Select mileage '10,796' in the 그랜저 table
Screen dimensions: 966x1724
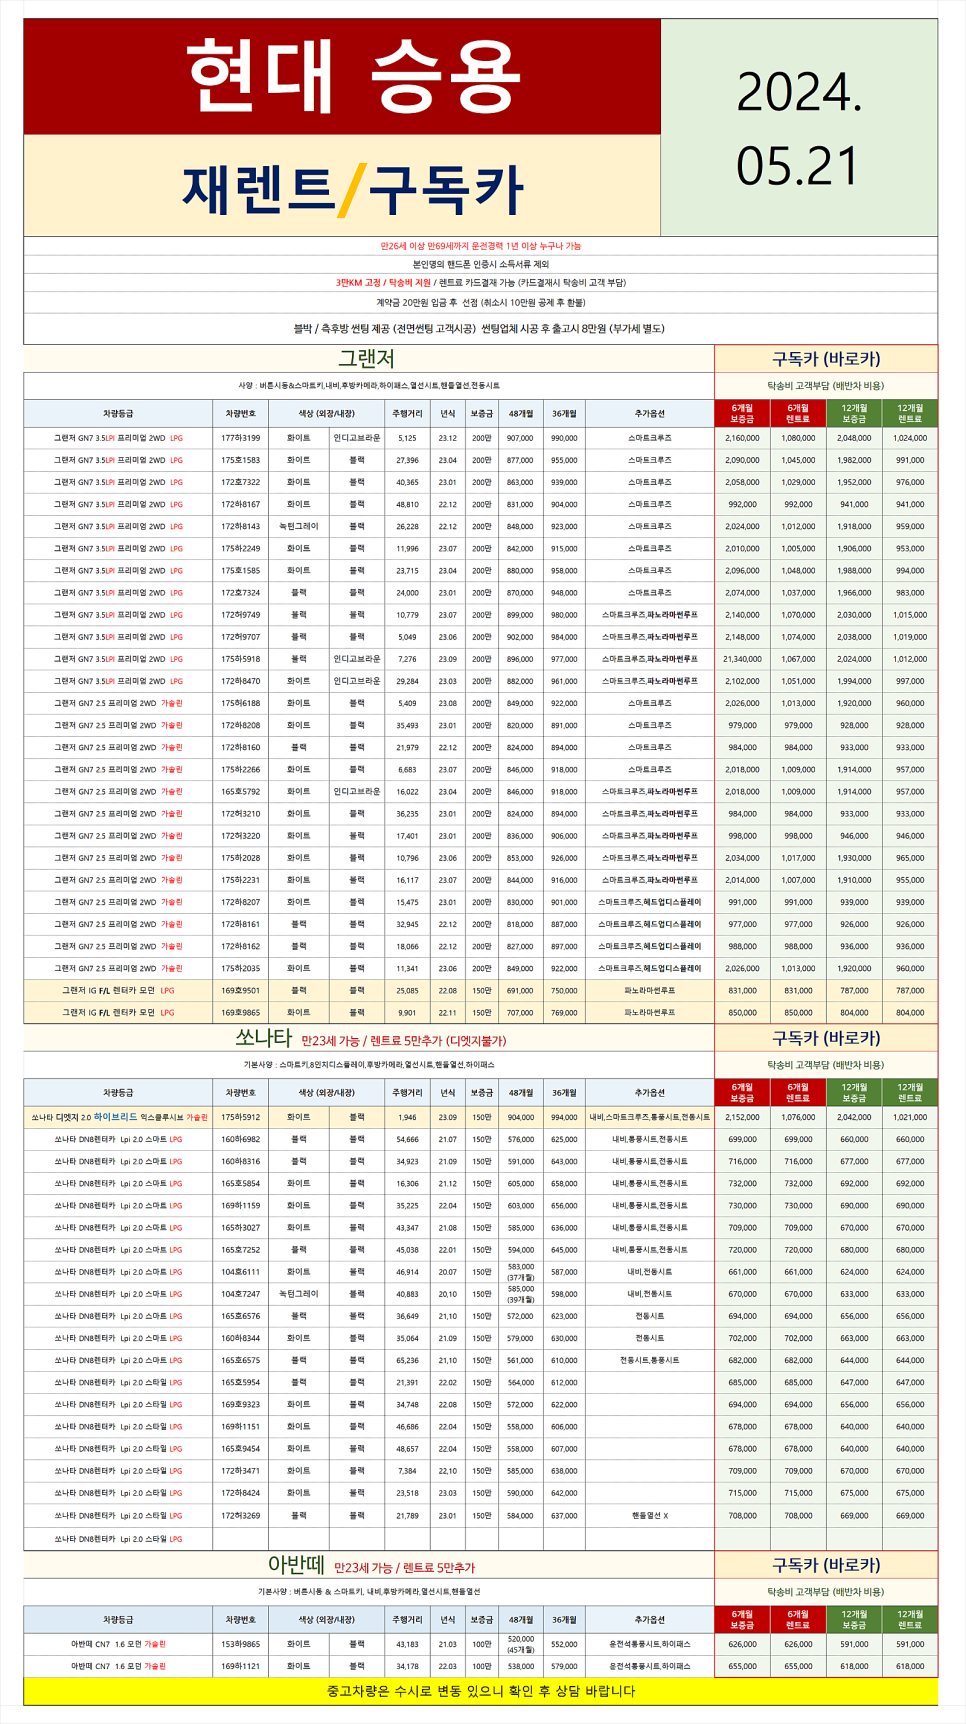407,858
